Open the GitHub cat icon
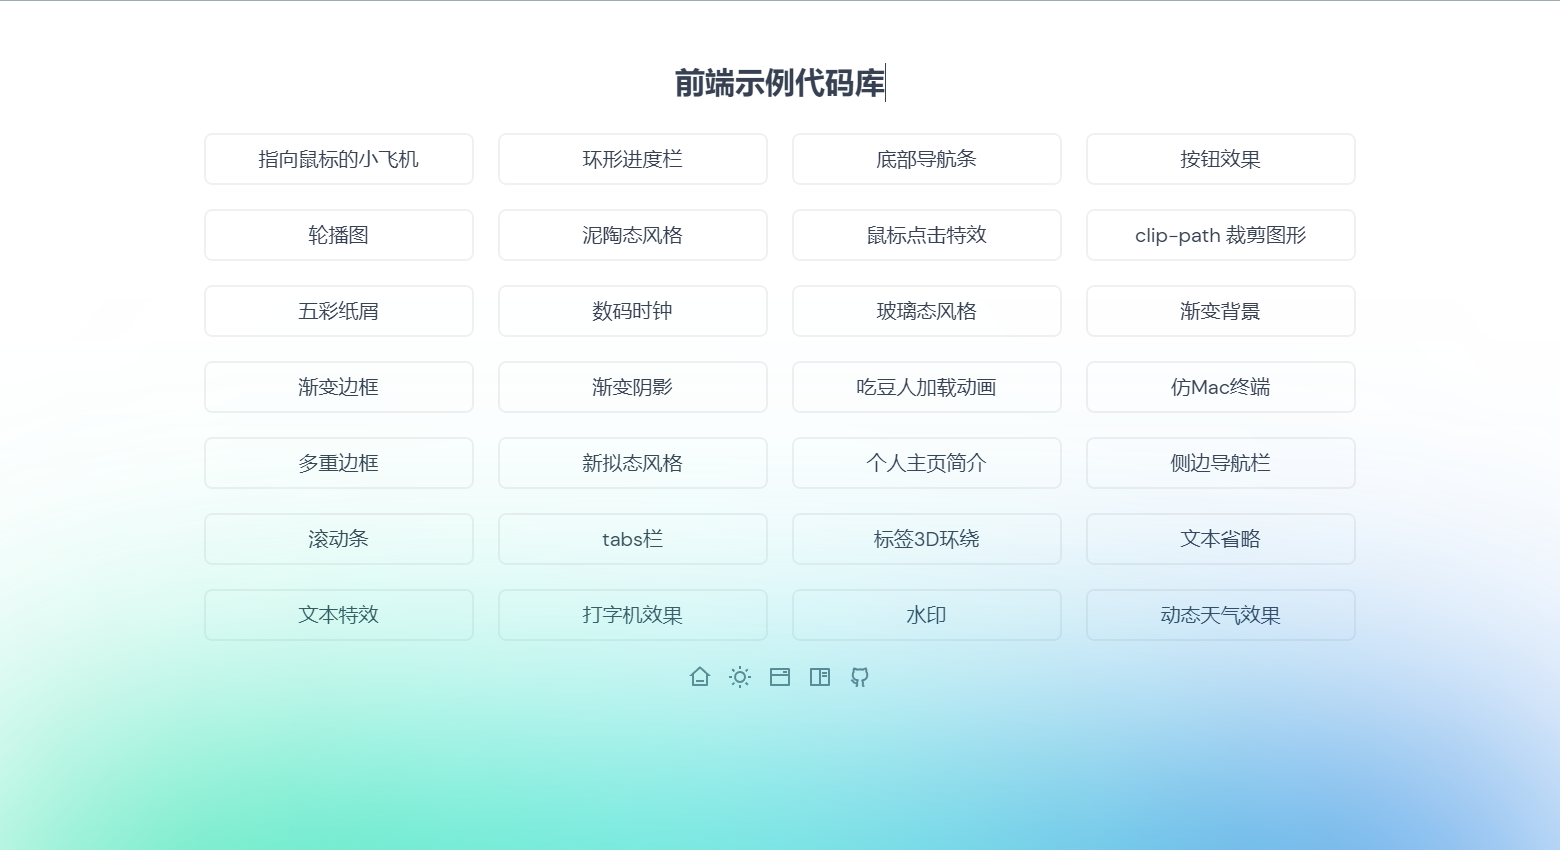The width and height of the screenshot is (1560, 850). click(x=860, y=677)
